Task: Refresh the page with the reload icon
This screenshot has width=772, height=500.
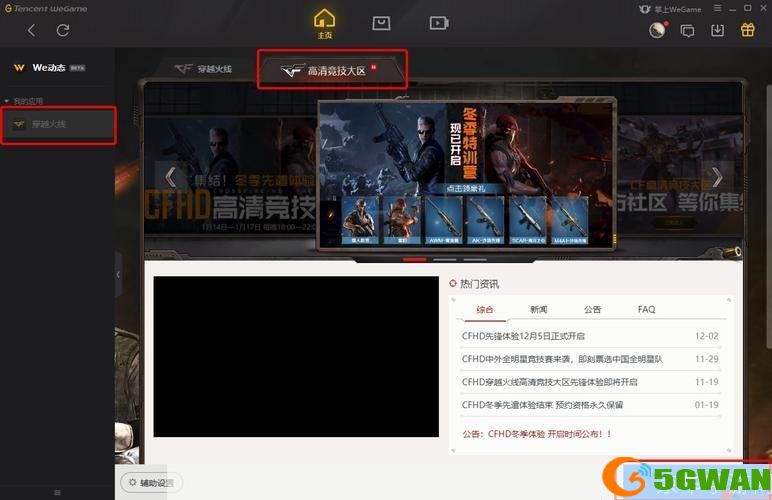Action: tap(63, 31)
